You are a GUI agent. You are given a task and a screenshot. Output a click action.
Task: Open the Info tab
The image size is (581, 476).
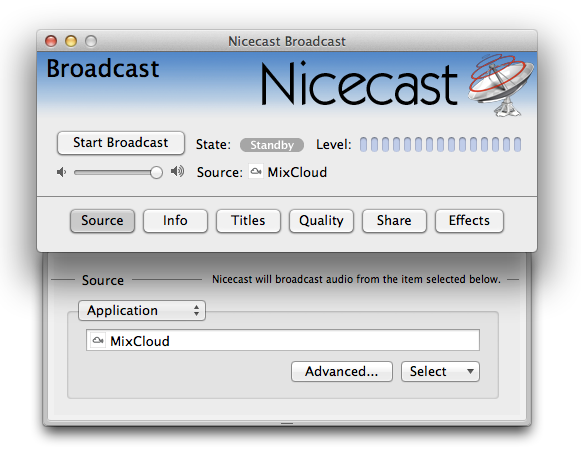pyautogui.click(x=175, y=221)
